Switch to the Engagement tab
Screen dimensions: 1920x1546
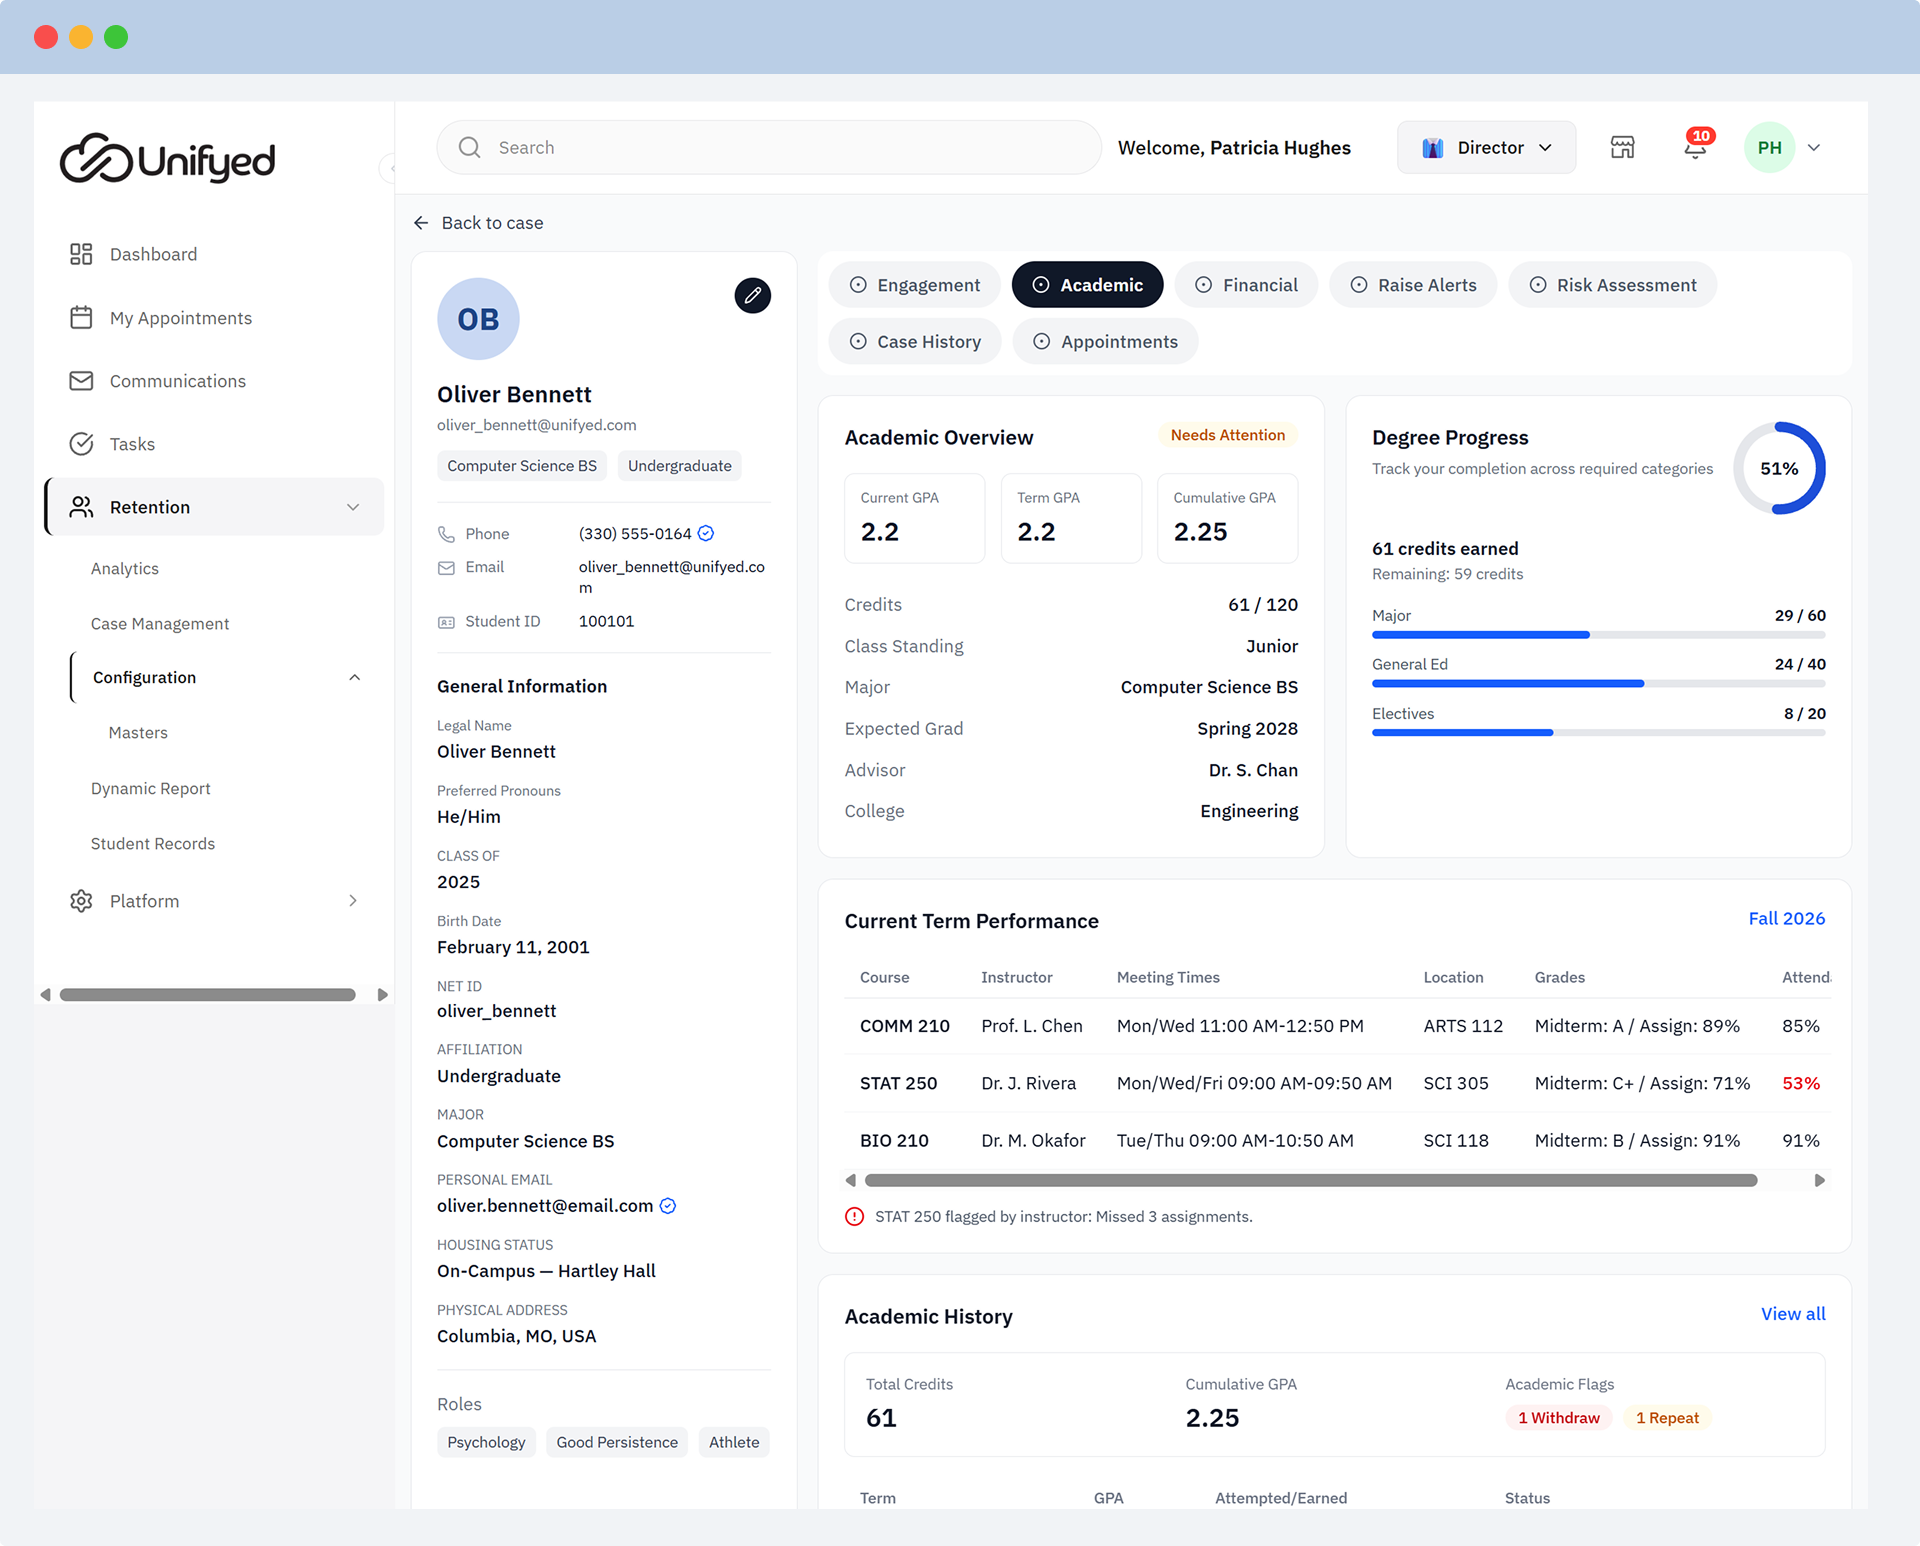[914, 285]
